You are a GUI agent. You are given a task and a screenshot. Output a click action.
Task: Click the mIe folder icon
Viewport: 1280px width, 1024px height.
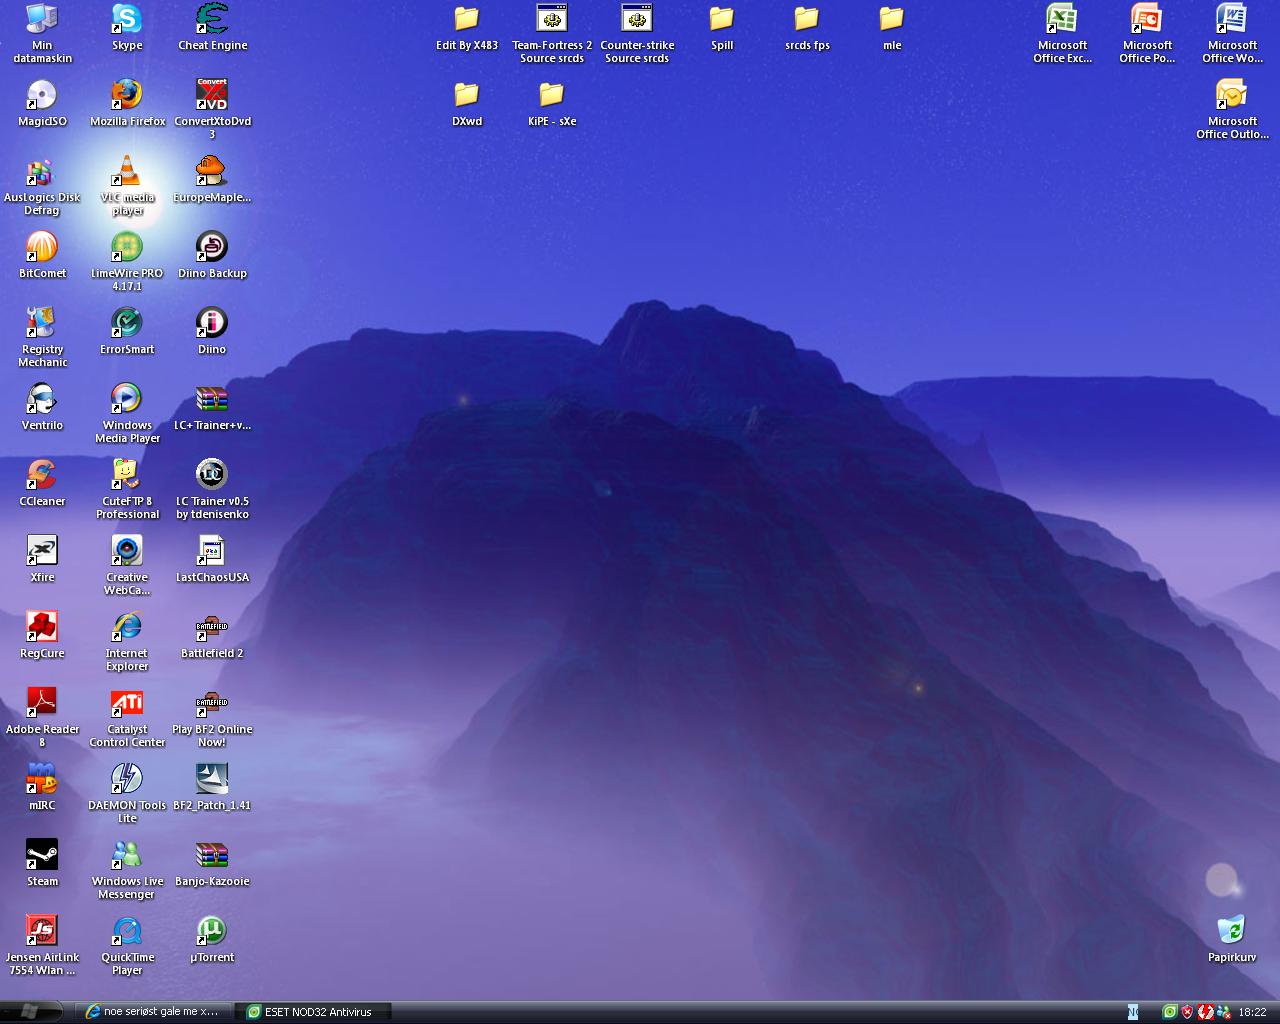[892, 27]
